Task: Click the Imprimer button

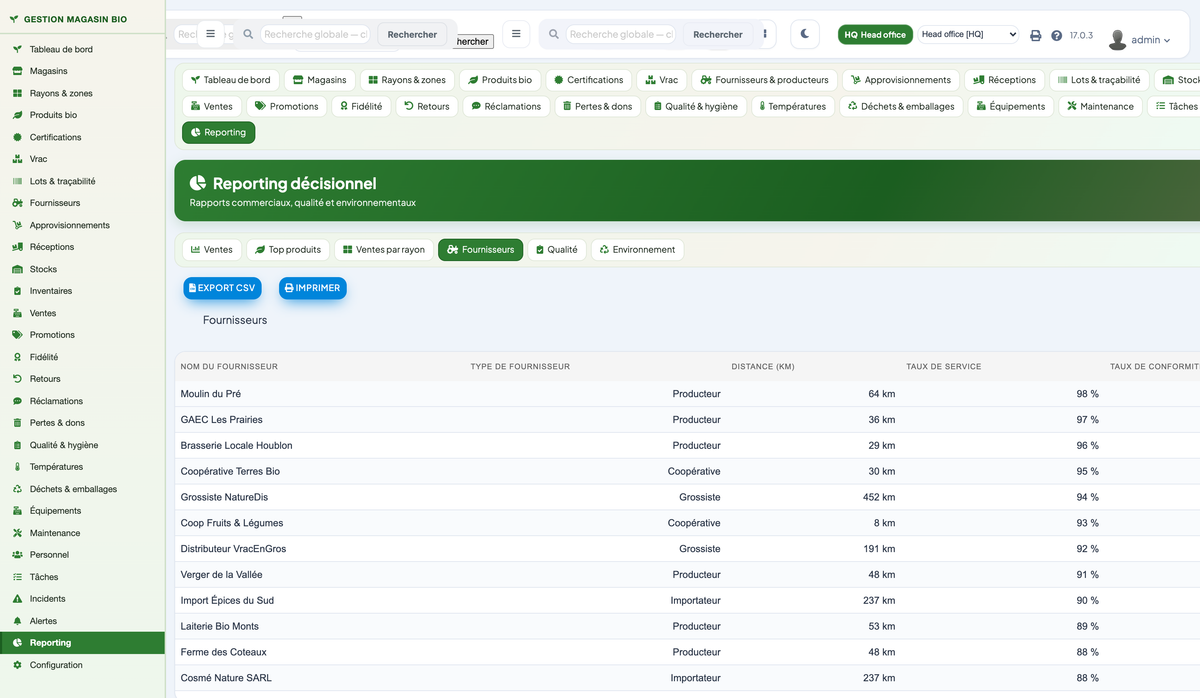Action: tap(312, 288)
